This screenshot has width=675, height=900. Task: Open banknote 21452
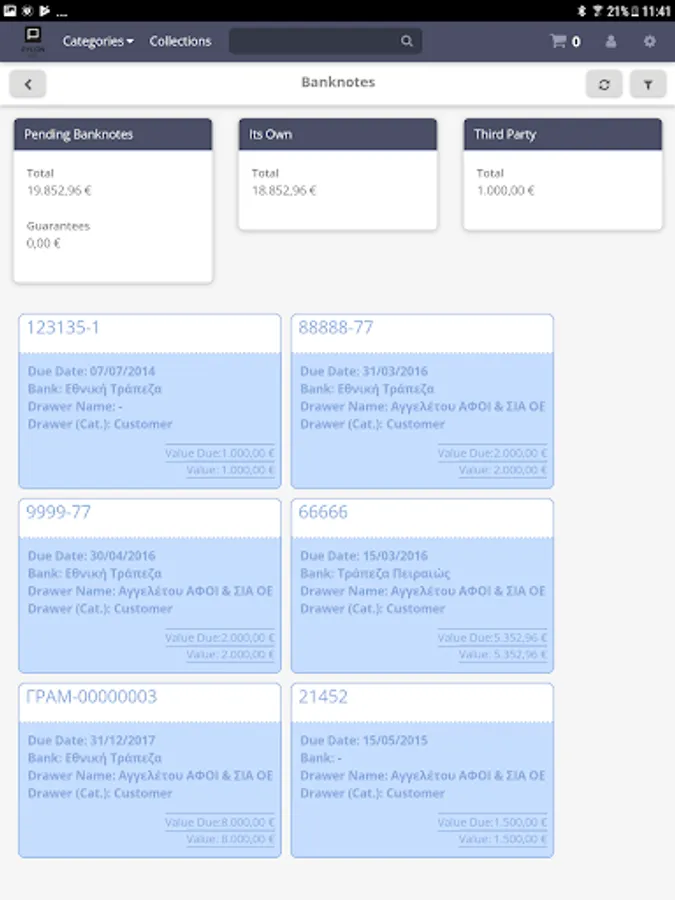422,771
